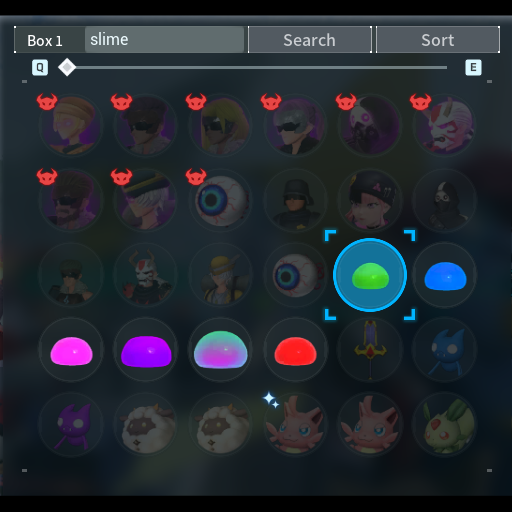512x512 pixels.
Task: Pick the purple slime
Action: pyautogui.click(x=146, y=350)
